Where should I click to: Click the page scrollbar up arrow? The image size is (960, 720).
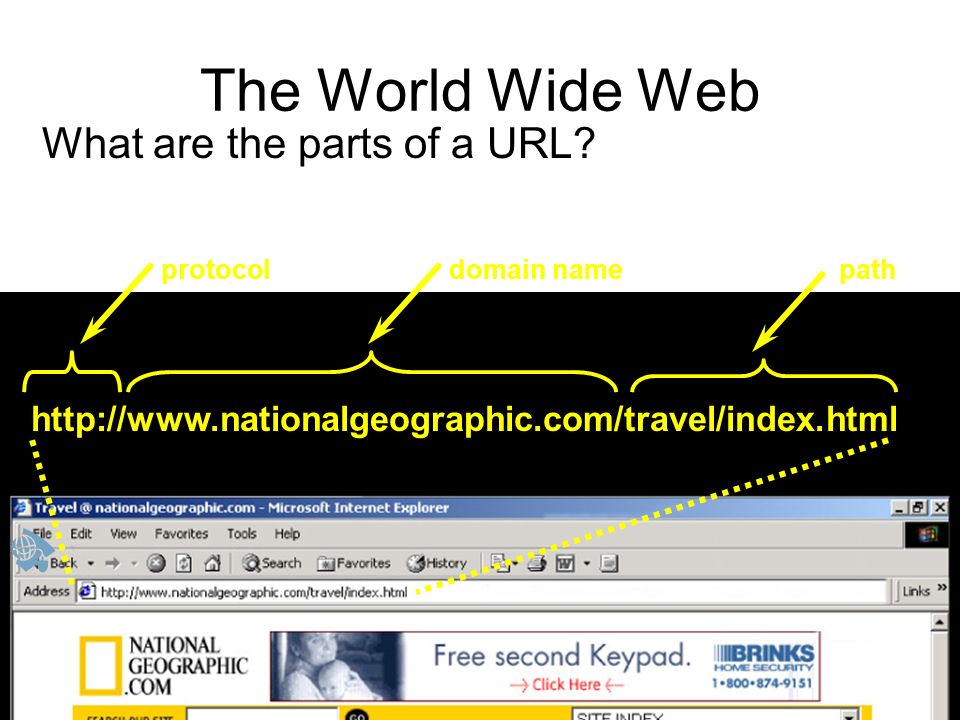click(940, 622)
